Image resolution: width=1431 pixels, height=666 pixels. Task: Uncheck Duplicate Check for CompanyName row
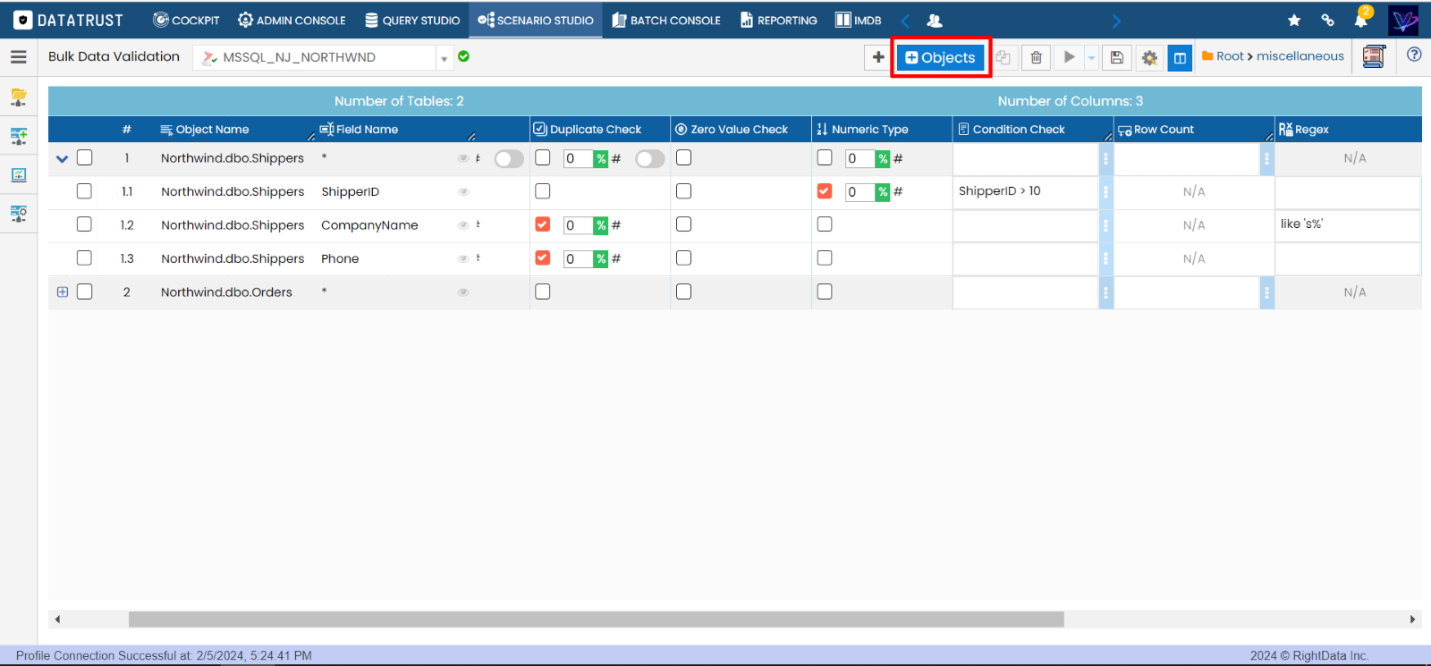542,225
